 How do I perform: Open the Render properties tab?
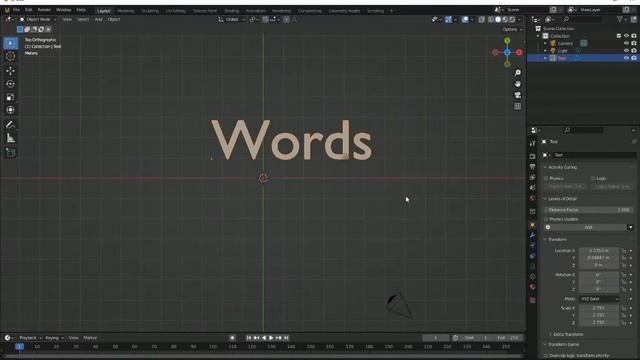(x=532, y=156)
